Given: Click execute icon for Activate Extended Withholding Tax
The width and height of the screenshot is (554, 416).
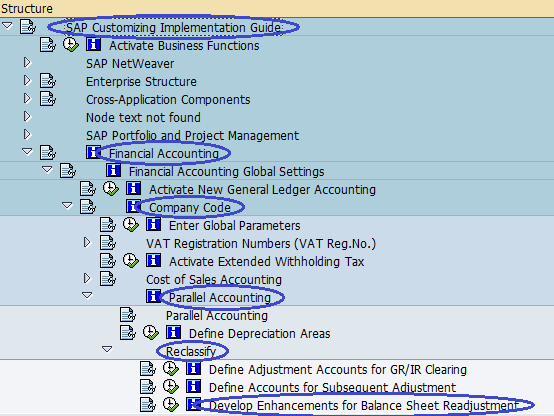Looking at the screenshot, I should (x=131, y=261).
